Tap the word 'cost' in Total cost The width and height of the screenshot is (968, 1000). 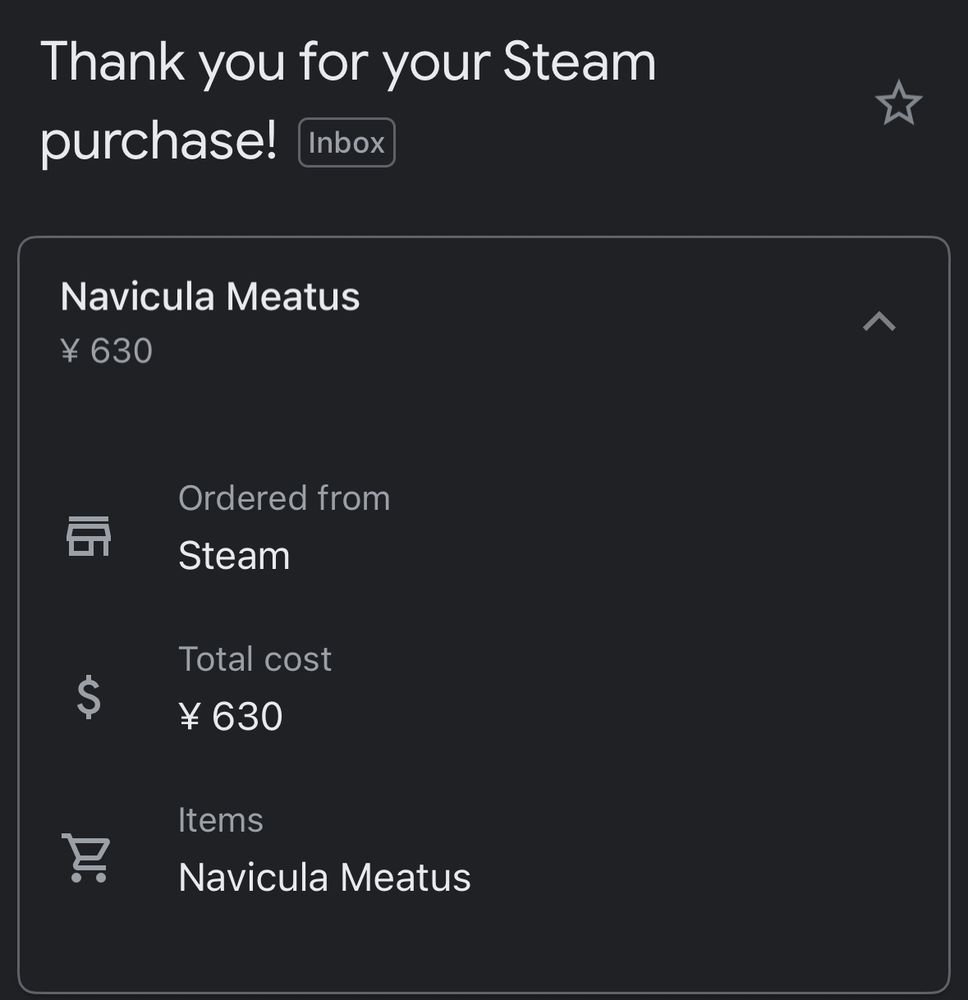296,659
